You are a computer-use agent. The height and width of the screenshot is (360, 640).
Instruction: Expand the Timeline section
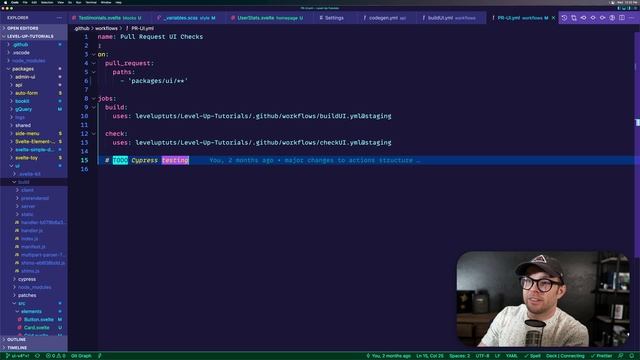pos(33,348)
